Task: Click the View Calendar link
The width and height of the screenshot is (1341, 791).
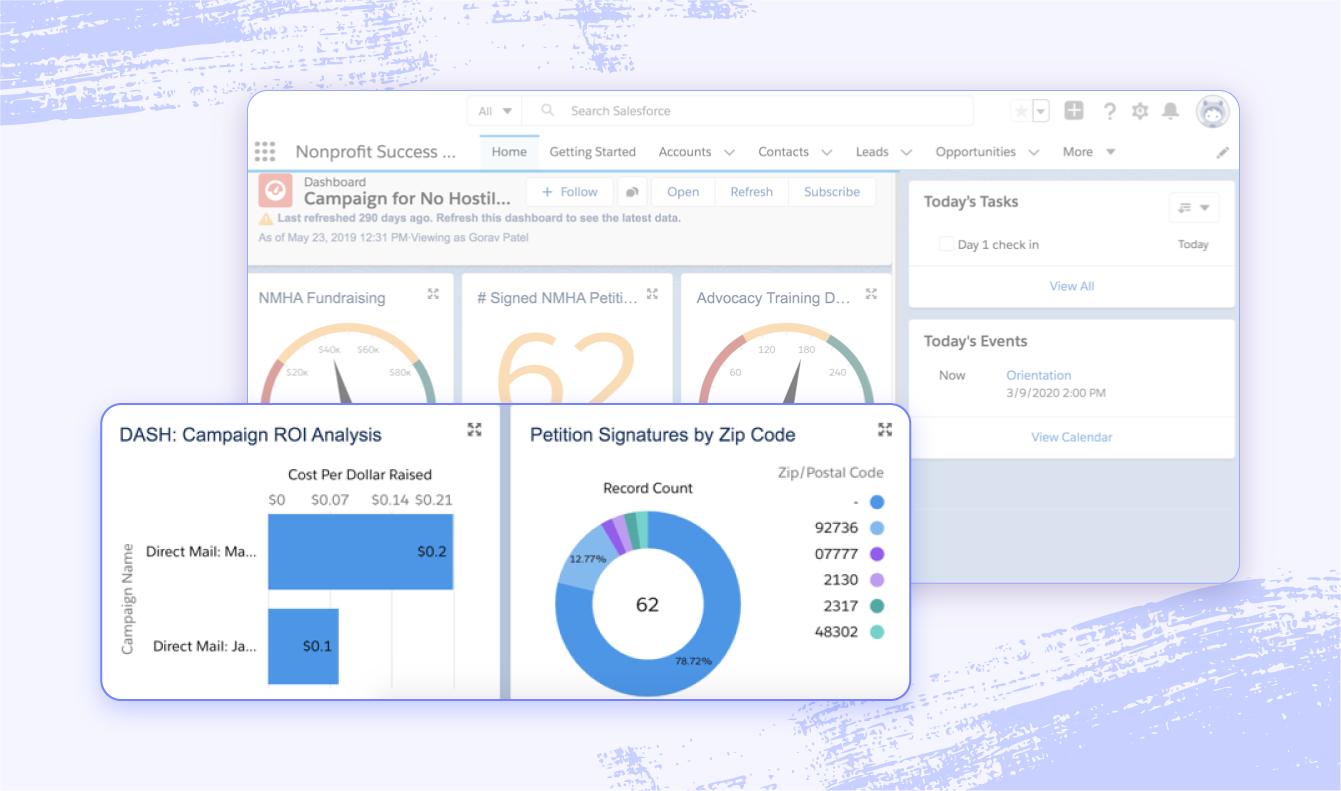Action: click(1072, 437)
